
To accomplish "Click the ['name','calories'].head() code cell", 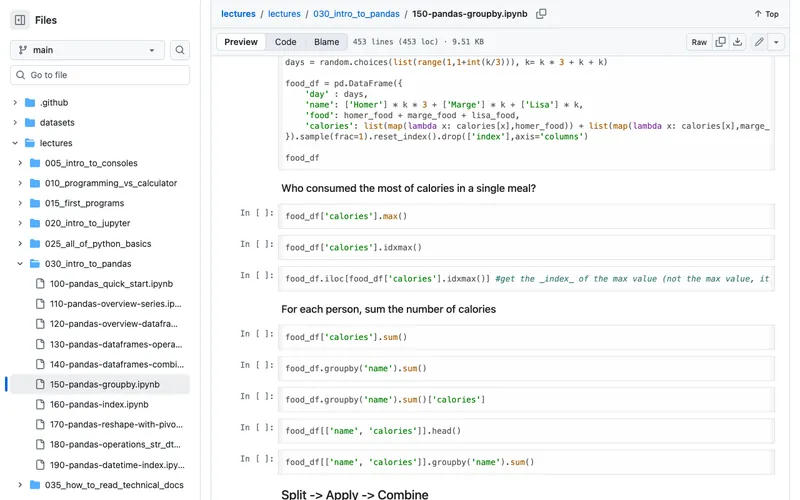I will 526,431.
